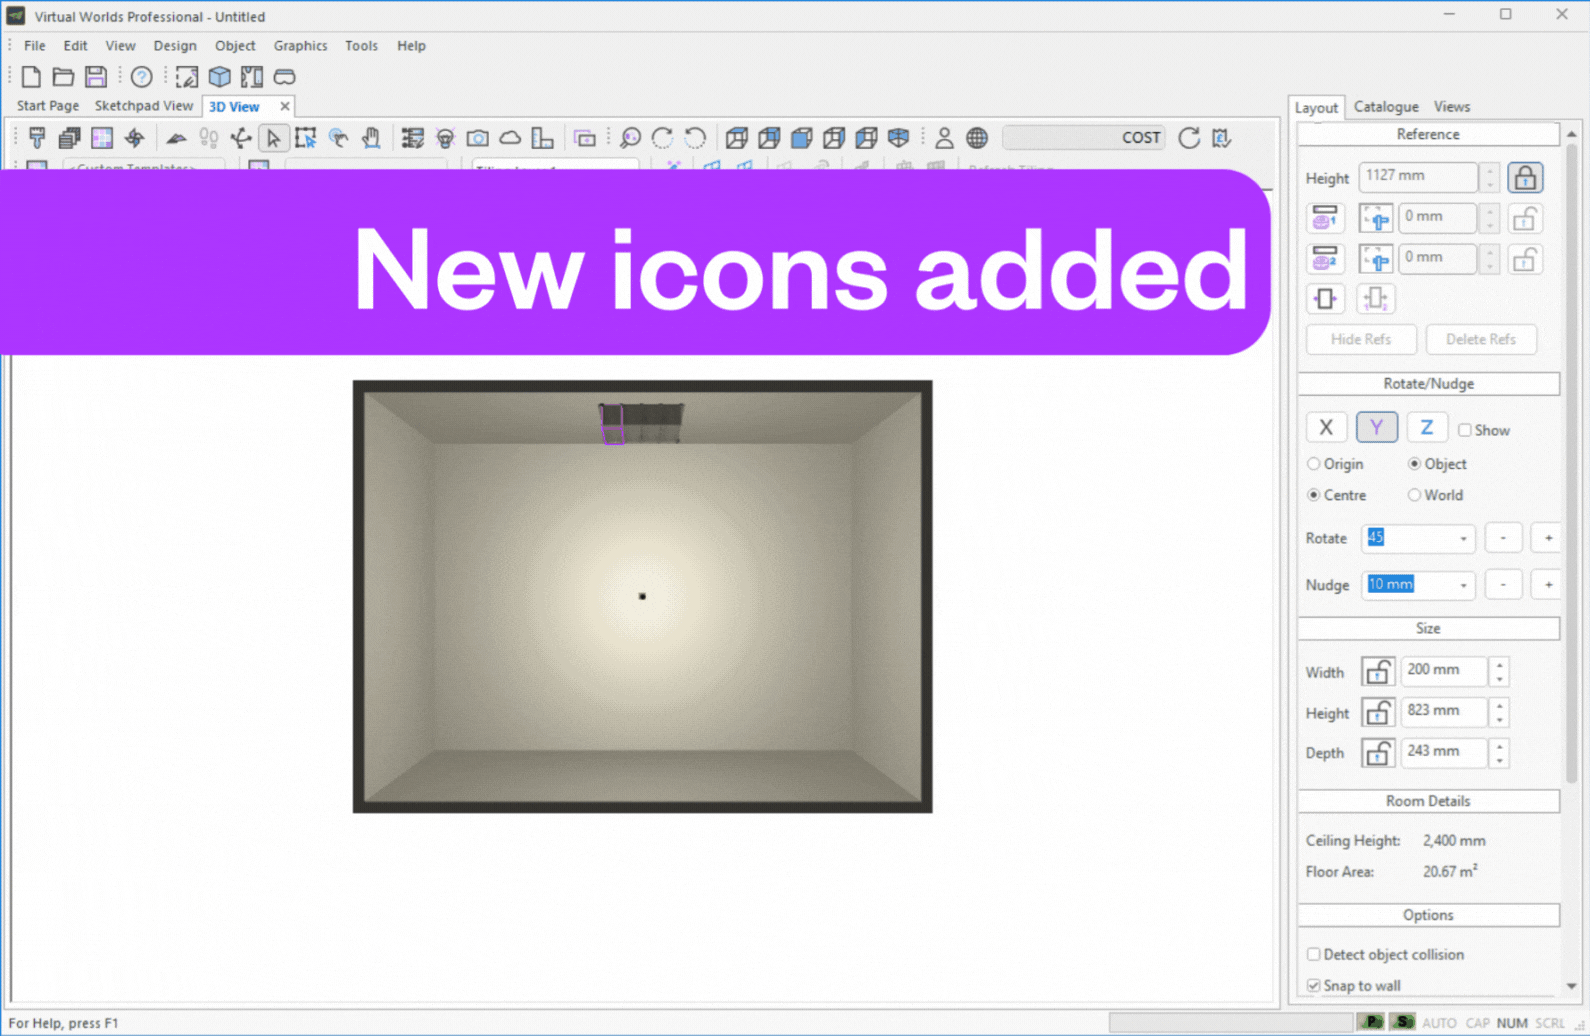
Task: Open the Graphics menu
Action: coord(301,46)
